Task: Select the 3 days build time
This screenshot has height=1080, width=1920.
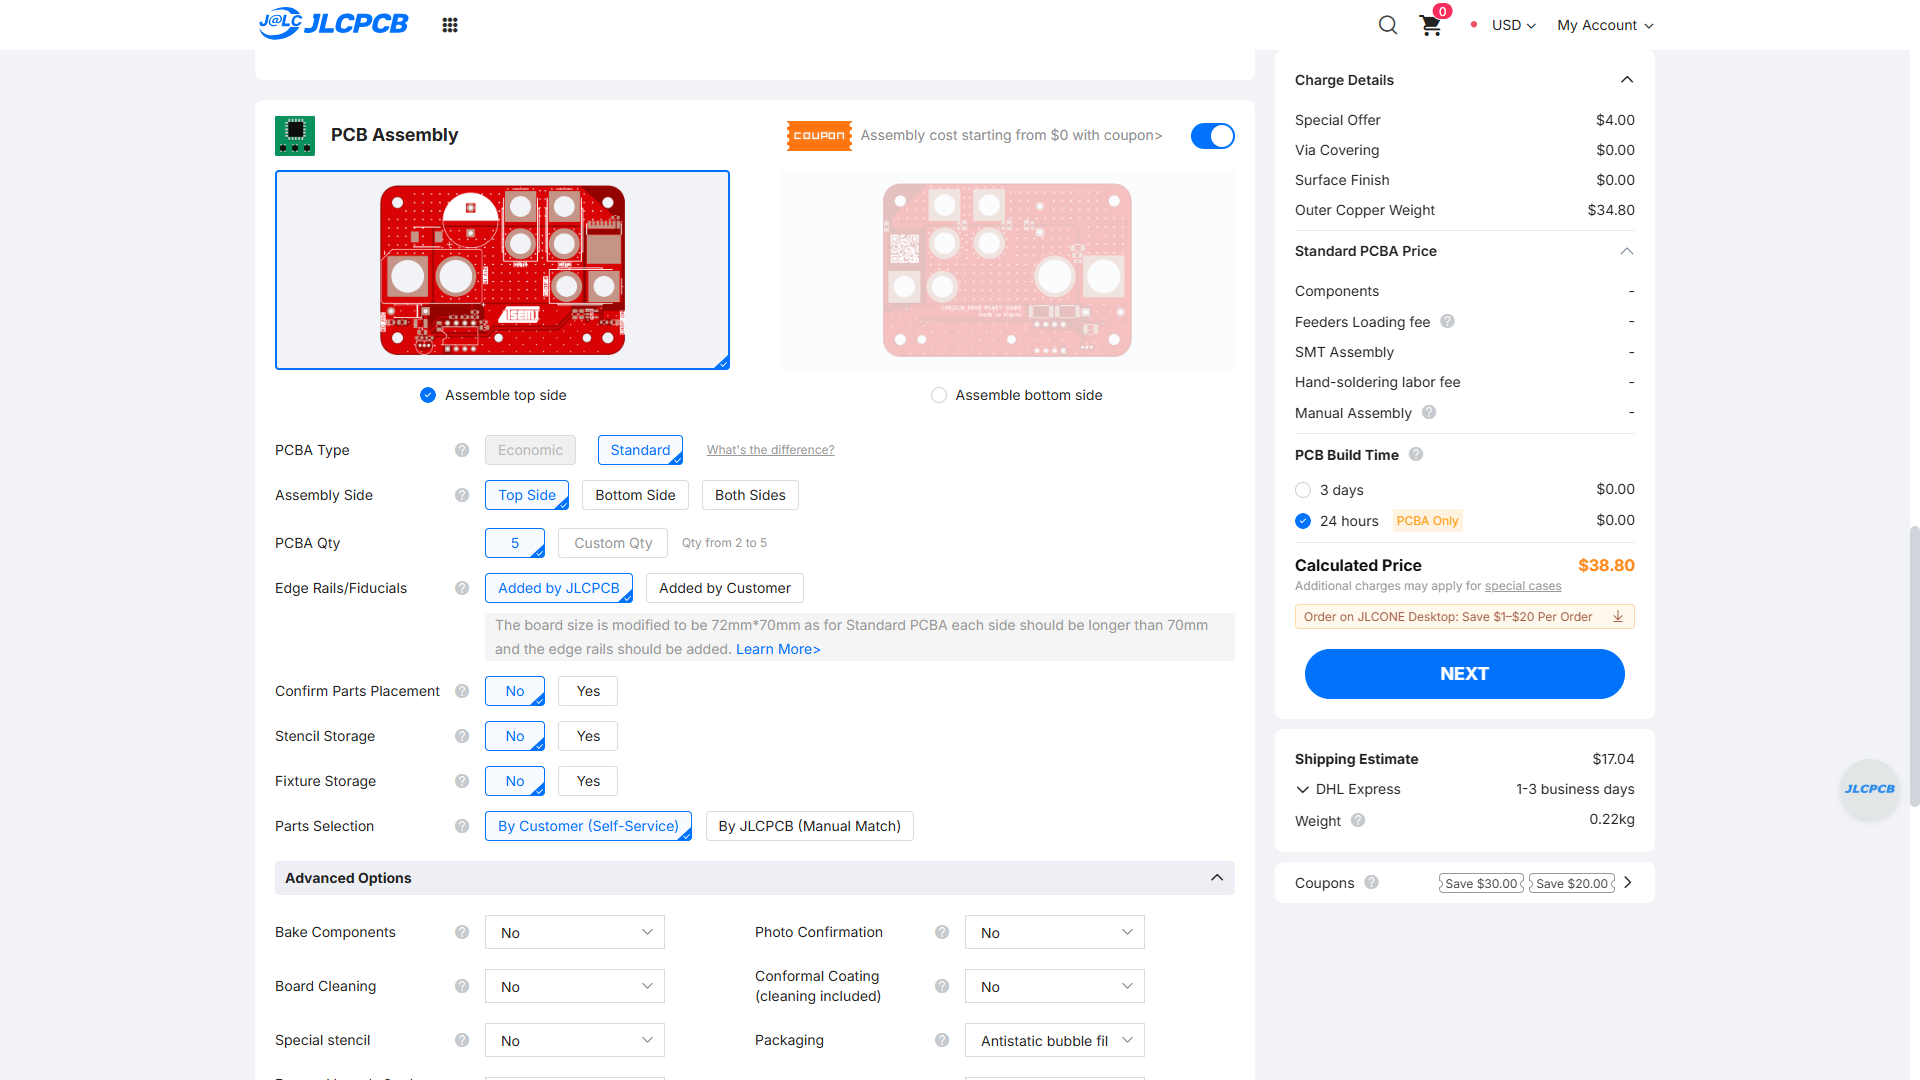Action: (x=1302, y=490)
